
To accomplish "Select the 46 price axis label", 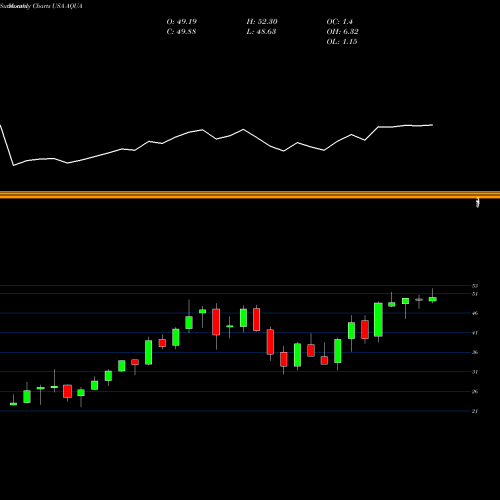I will 475,313.
